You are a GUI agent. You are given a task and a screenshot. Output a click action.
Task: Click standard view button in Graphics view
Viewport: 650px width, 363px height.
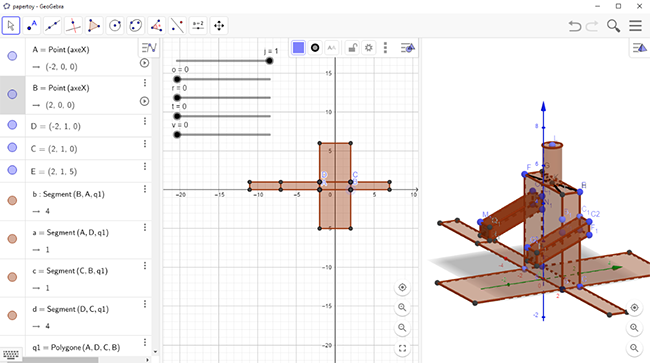point(402,288)
